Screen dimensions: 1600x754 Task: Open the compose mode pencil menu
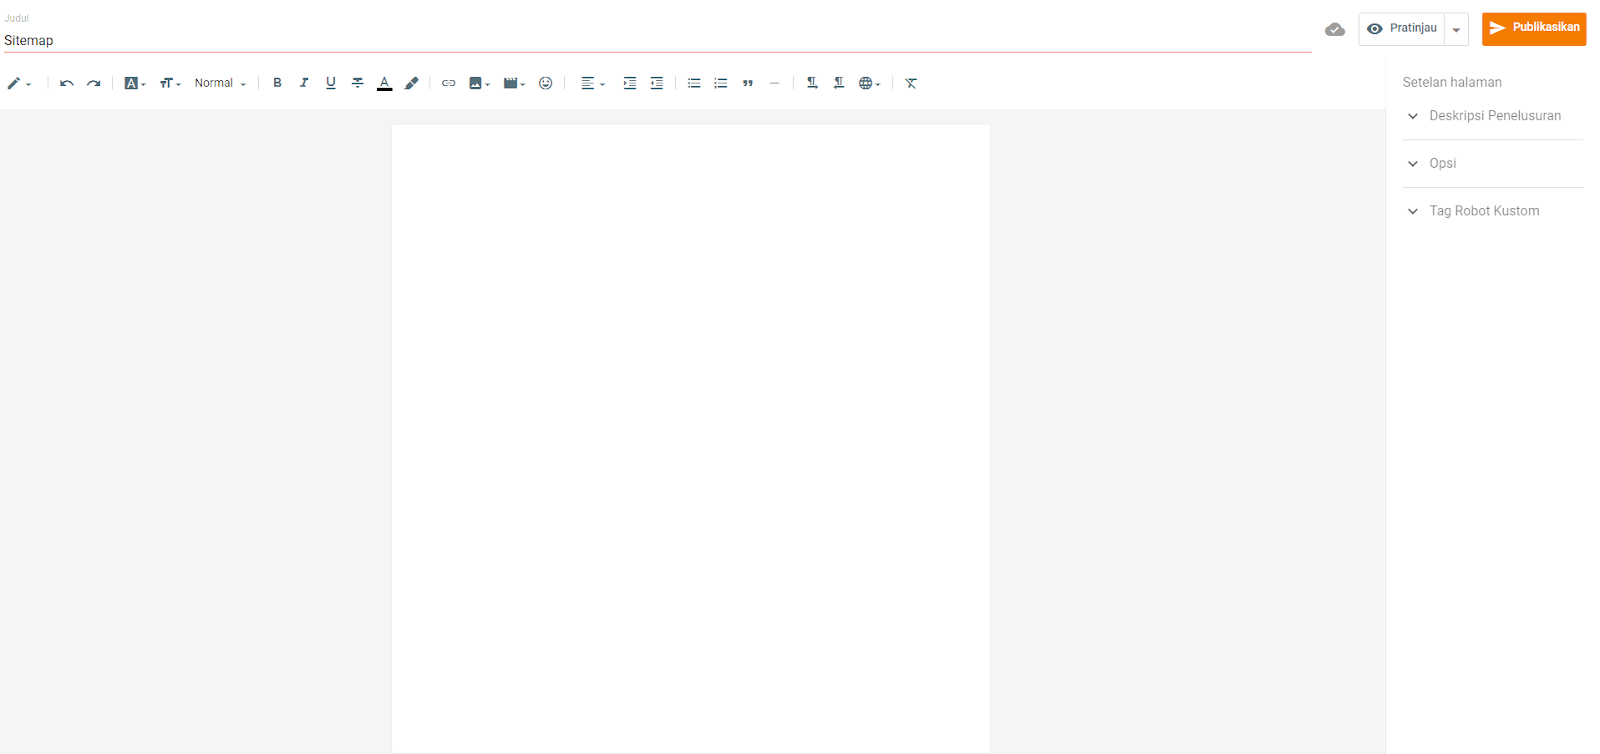(x=19, y=84)
